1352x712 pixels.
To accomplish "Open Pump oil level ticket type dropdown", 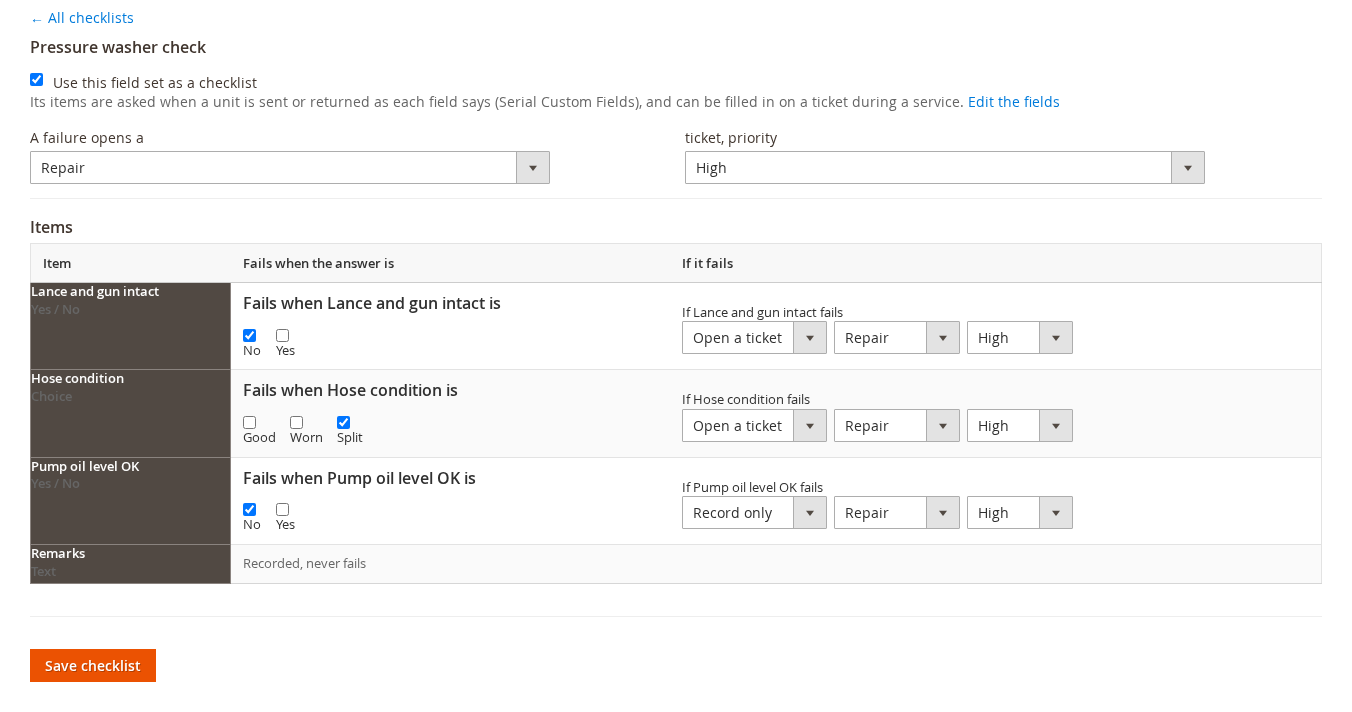I will 897,513.
